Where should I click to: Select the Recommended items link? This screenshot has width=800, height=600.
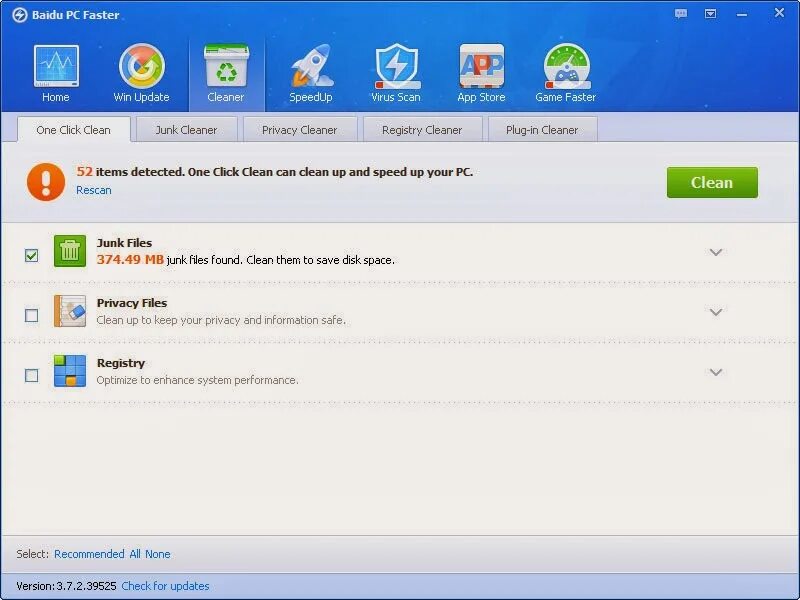tap(89, 554)
